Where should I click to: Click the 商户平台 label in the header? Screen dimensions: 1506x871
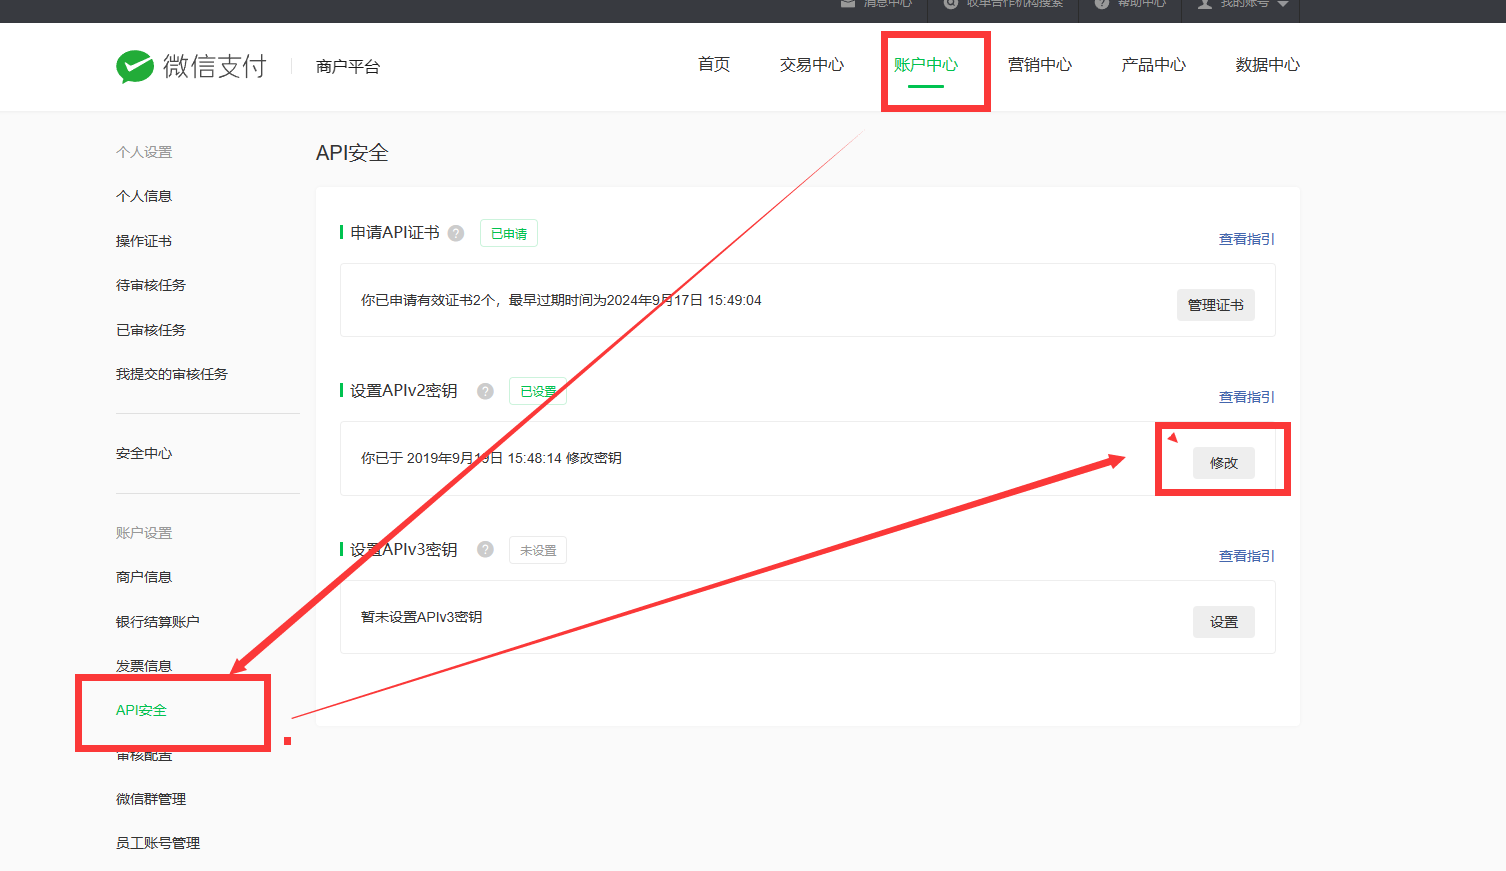pos(348,67)
